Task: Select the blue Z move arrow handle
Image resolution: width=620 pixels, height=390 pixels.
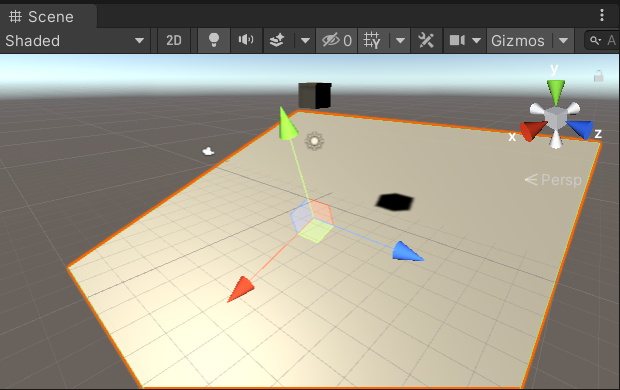Action: [408, 252]
